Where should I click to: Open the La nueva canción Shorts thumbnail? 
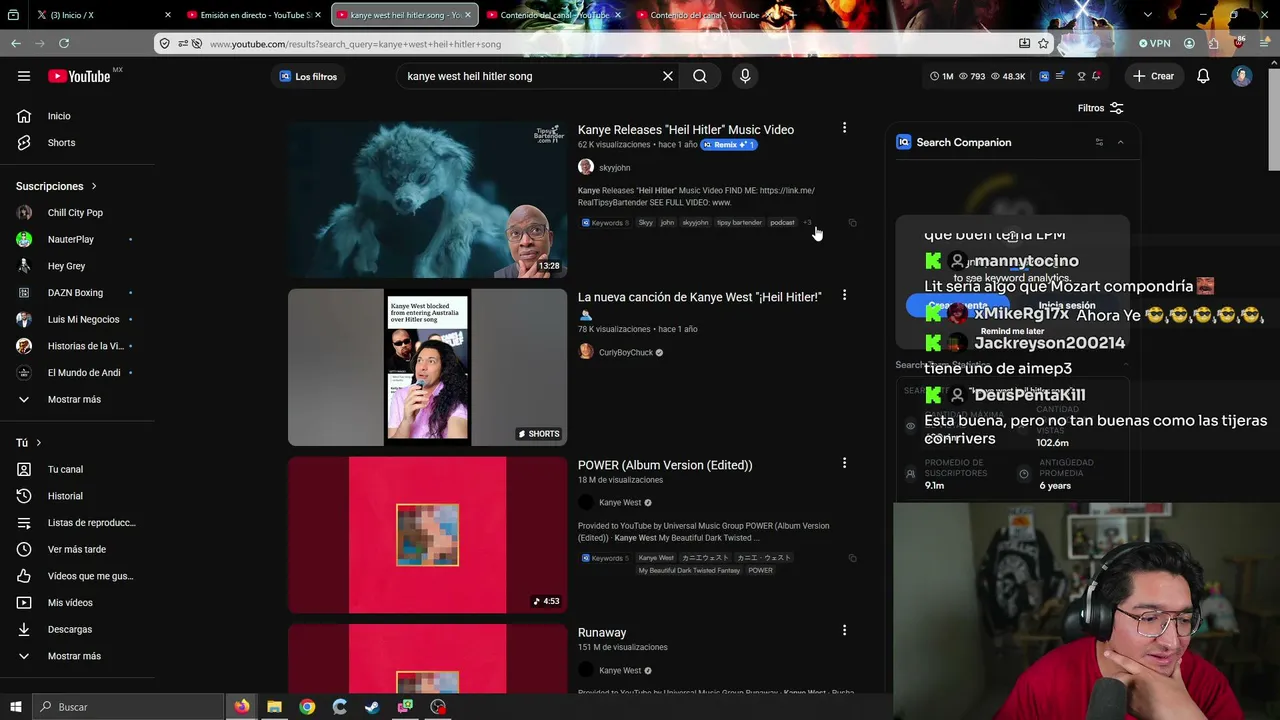click(x=427, y=367)
